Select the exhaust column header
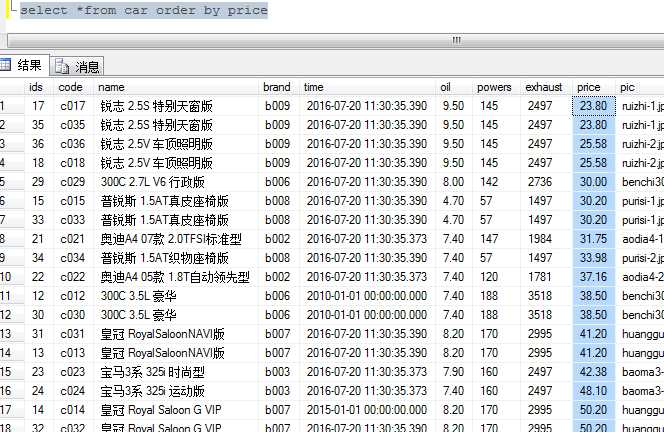Image resolution: width=664 pixels, height=432 pixels. [x=544, y=87]
